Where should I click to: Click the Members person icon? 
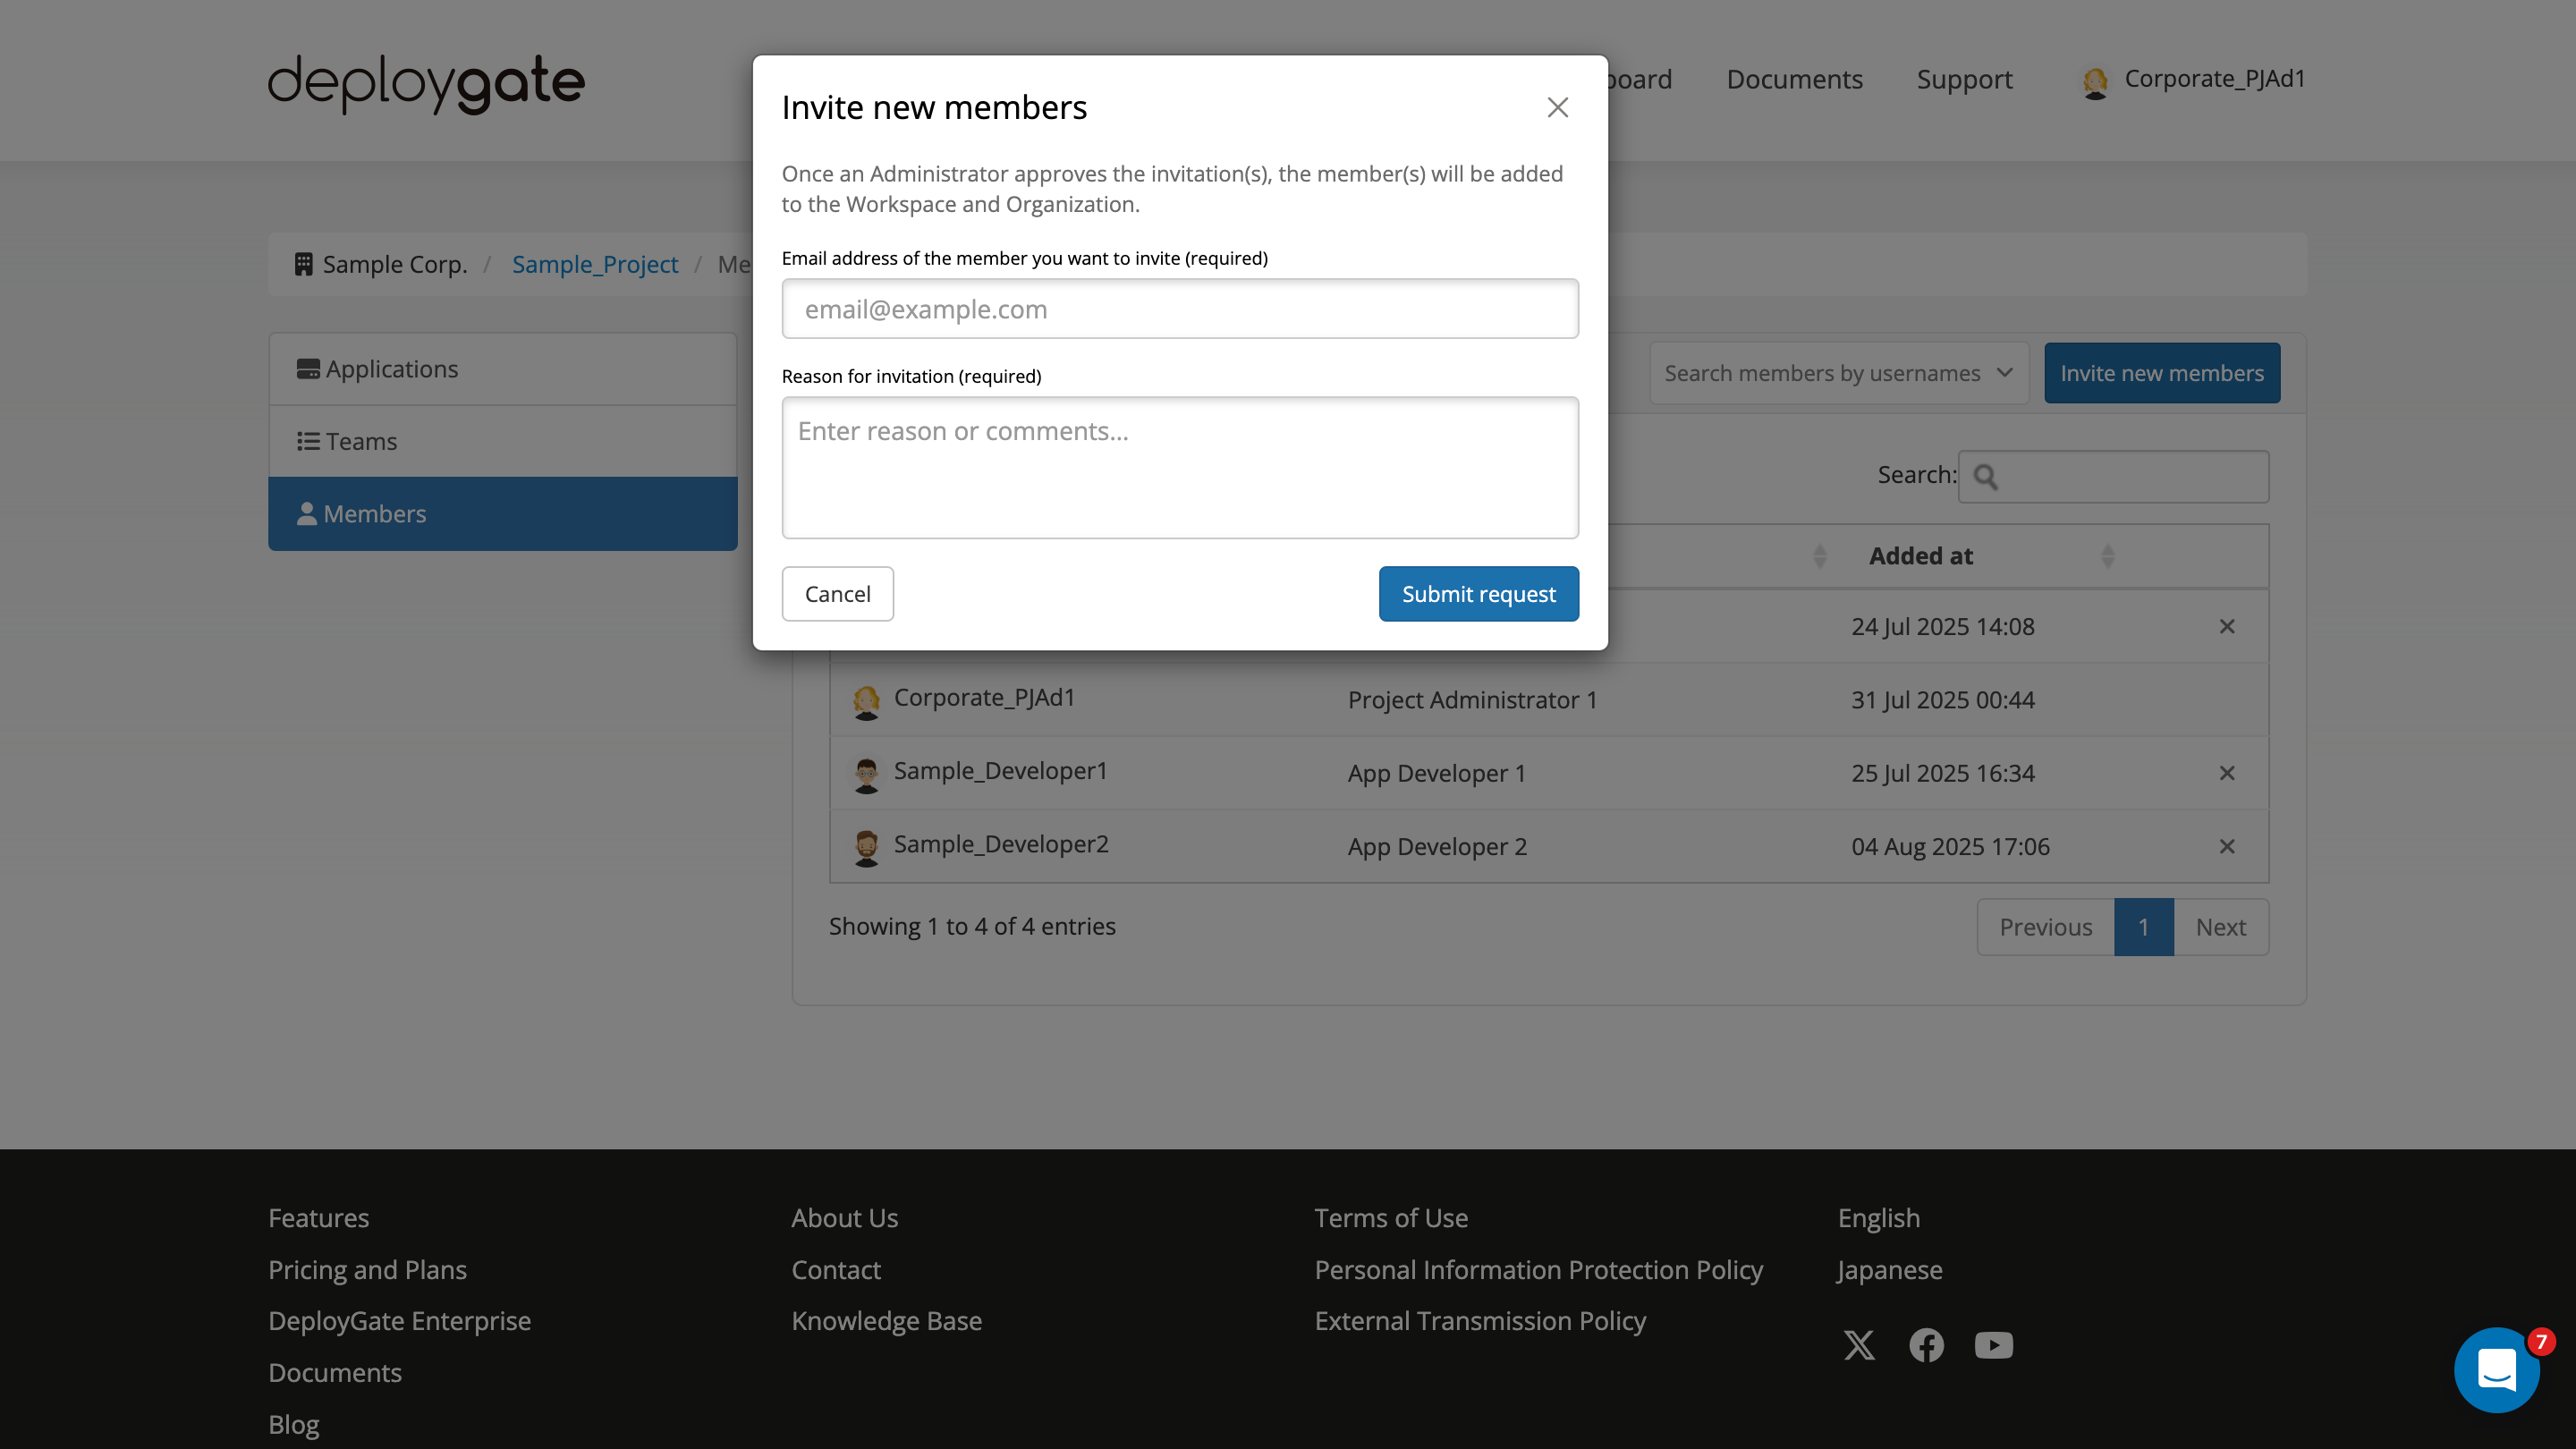click(308, 513)
